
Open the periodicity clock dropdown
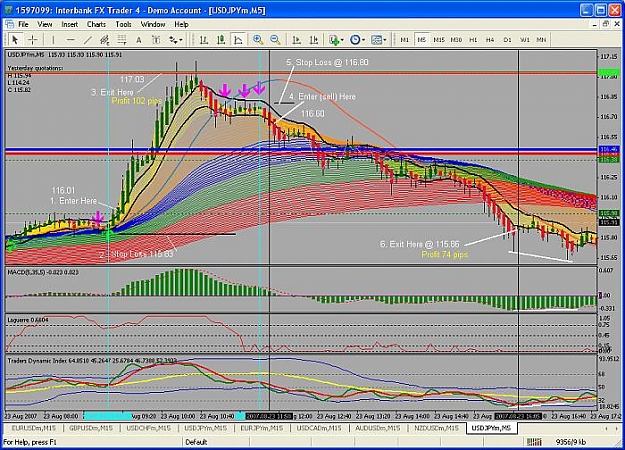[357, 40]
